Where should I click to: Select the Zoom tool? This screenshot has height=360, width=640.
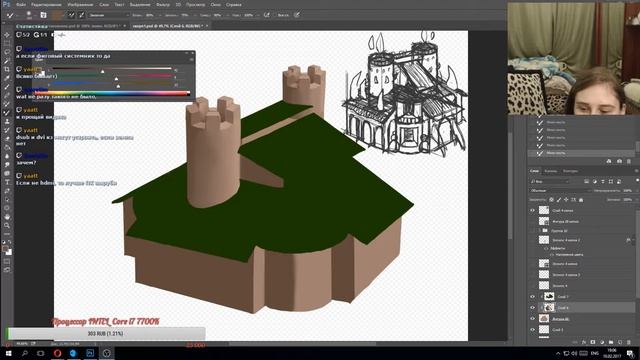pyautogui.click(x=7, y=225)
